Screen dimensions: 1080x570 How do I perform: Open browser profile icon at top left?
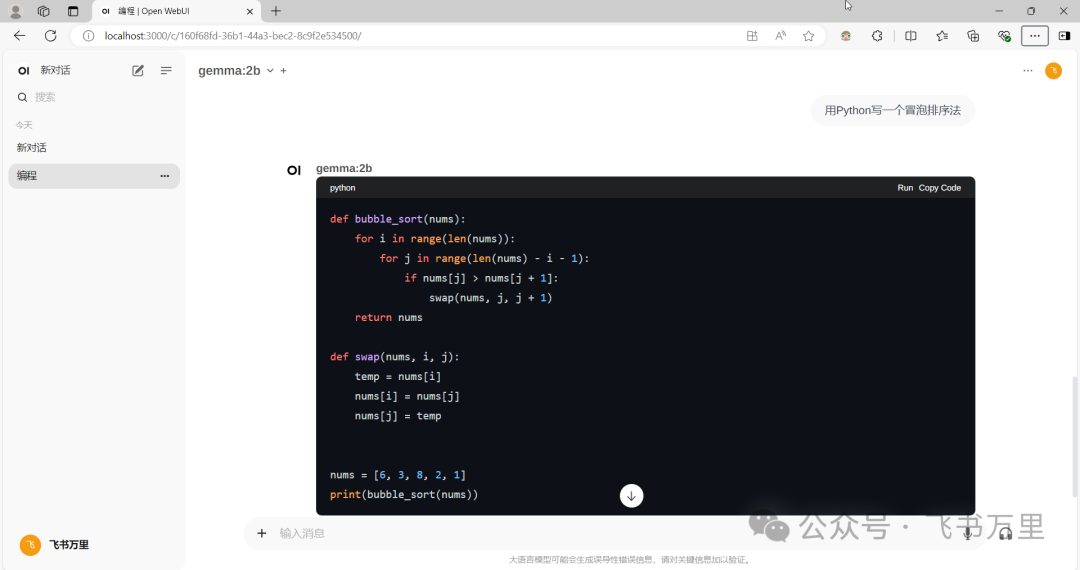(x=15, y=11)
